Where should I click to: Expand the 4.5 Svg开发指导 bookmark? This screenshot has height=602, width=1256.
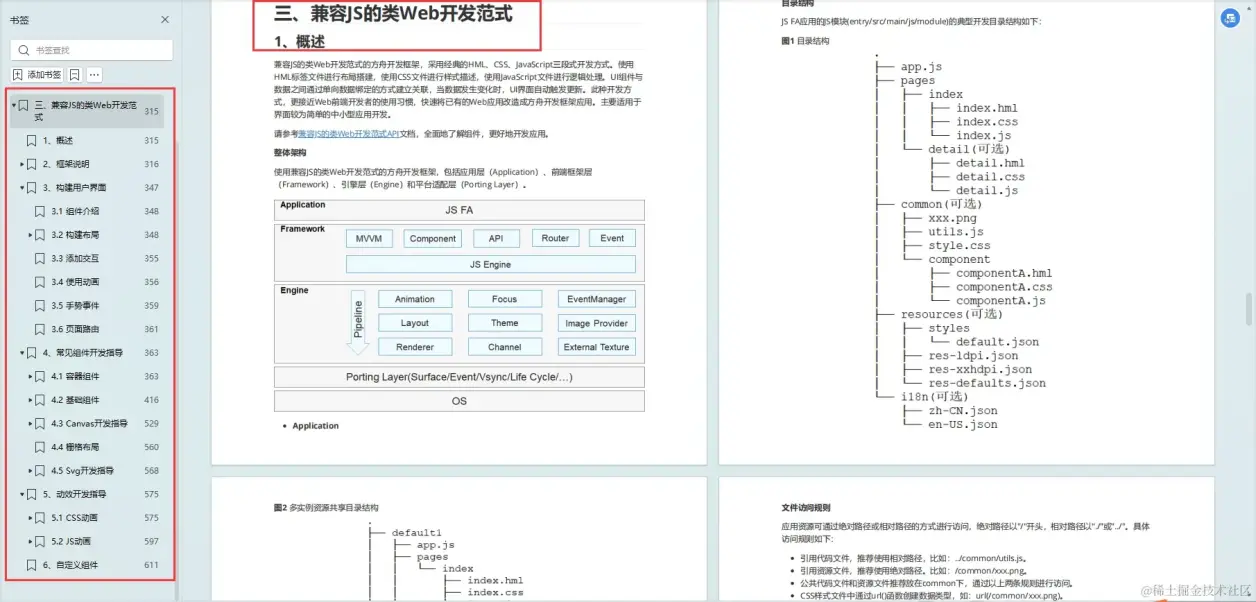(30, 471)
